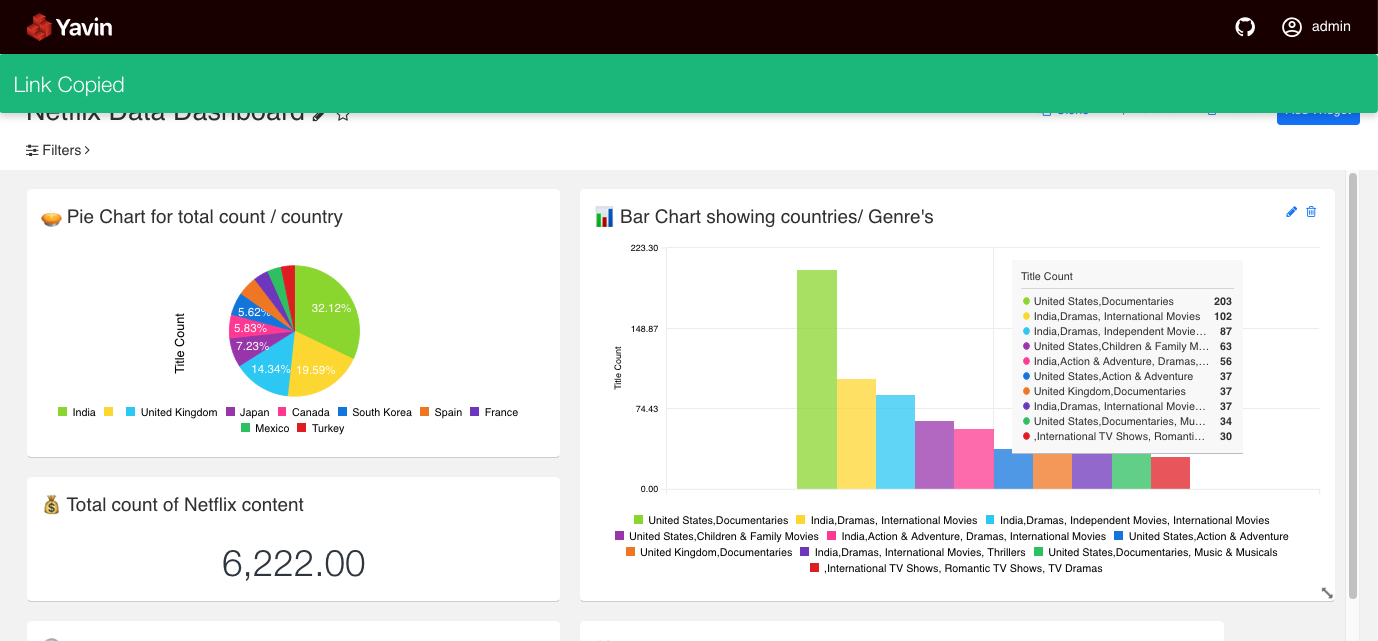Click the 223.30 y-axis label
The image size is (1378, 641).
pyautogui.click(x=644, y=248)
